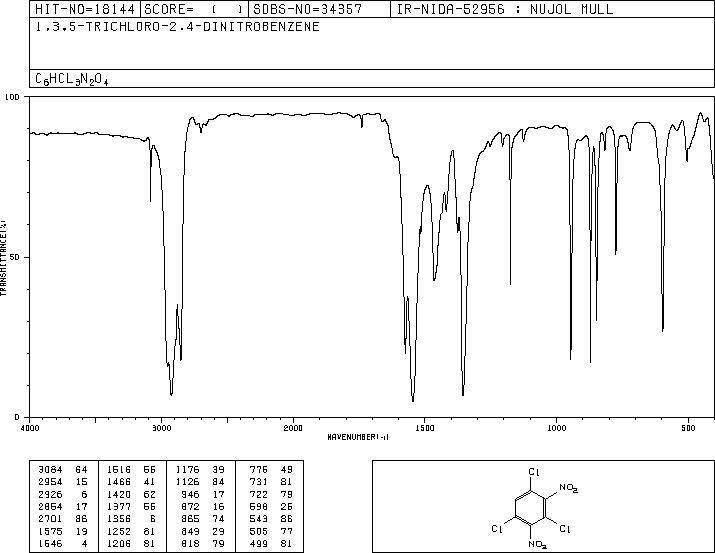Select peak value 1176 in the table
This screenshot has height=553, width=715.
(187, 470)
